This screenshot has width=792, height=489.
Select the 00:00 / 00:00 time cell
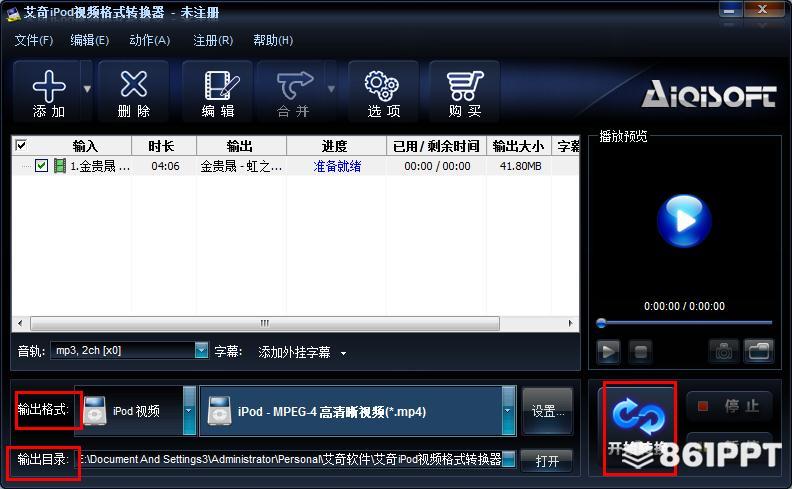437,166
